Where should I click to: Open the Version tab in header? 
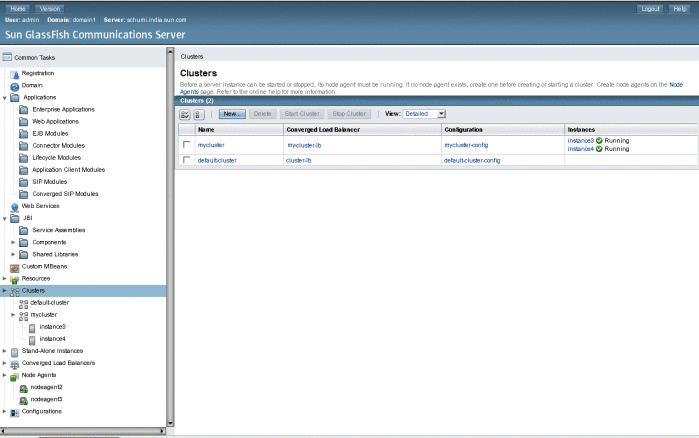click(50, 8)
